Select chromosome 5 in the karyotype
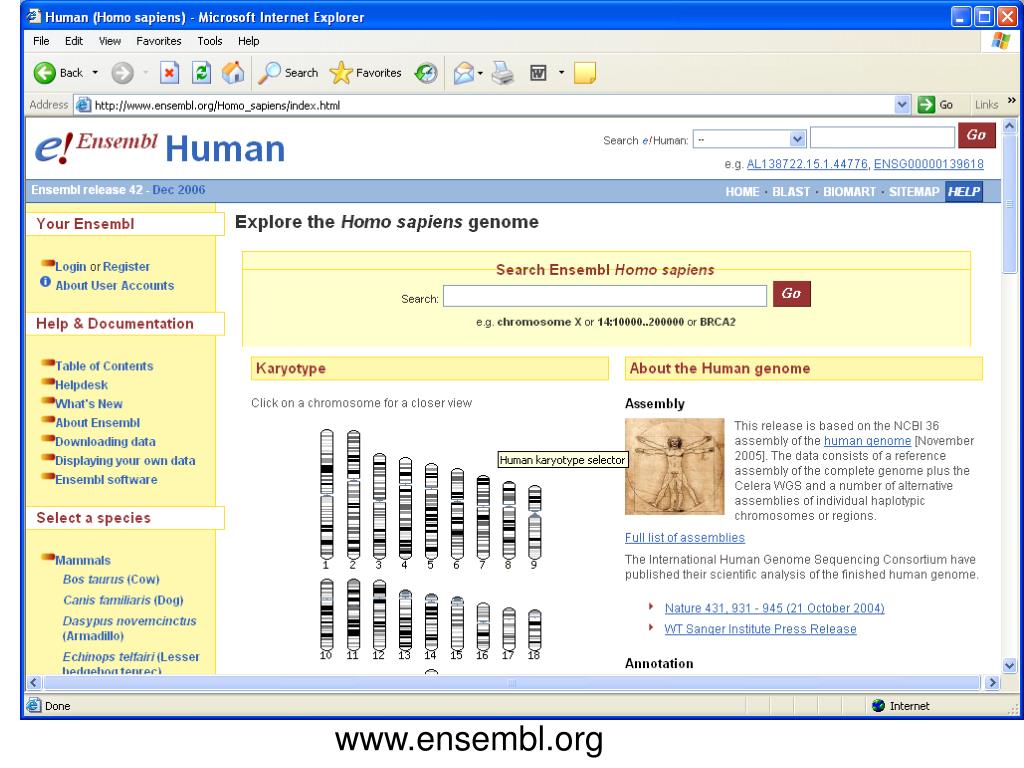1024x768 pixels. 431,511
